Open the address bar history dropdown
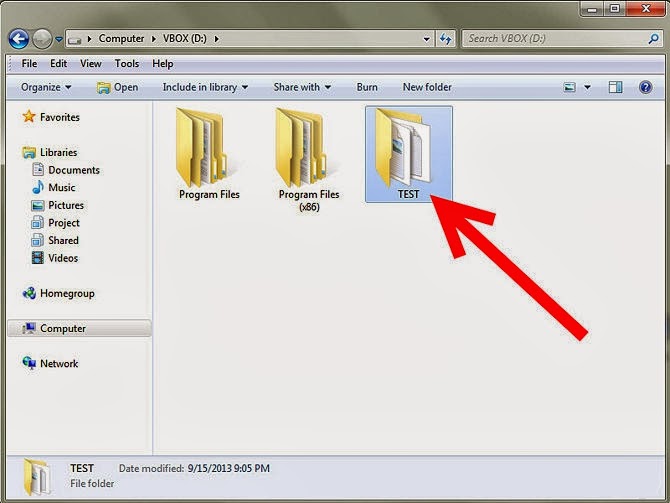Screen dimensions: 670x503 [x=426, y=39]
